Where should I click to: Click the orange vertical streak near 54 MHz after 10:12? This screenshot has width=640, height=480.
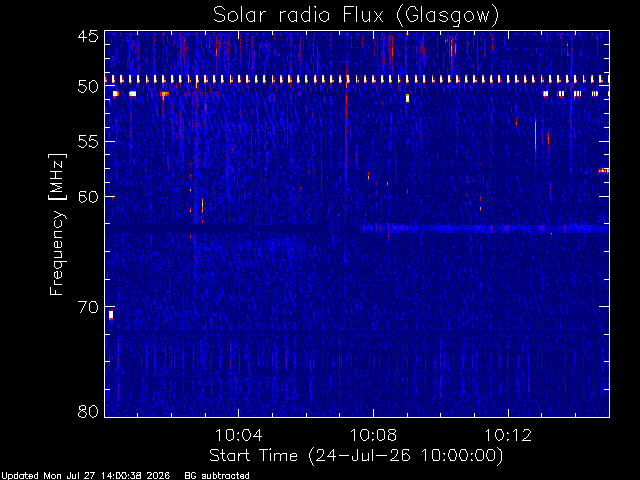click(x=536, y=137)
